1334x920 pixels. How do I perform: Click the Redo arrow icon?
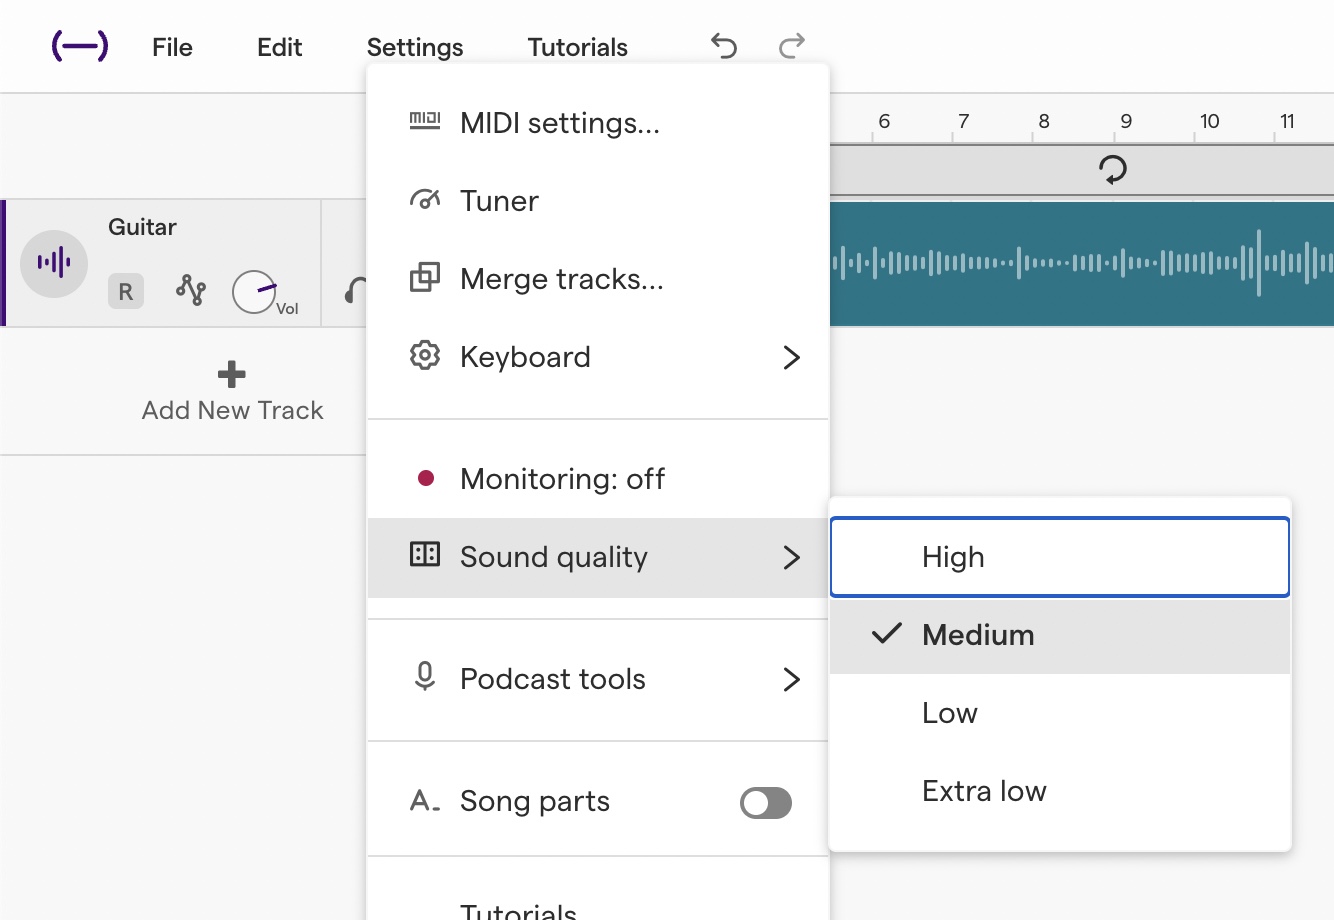790,46
